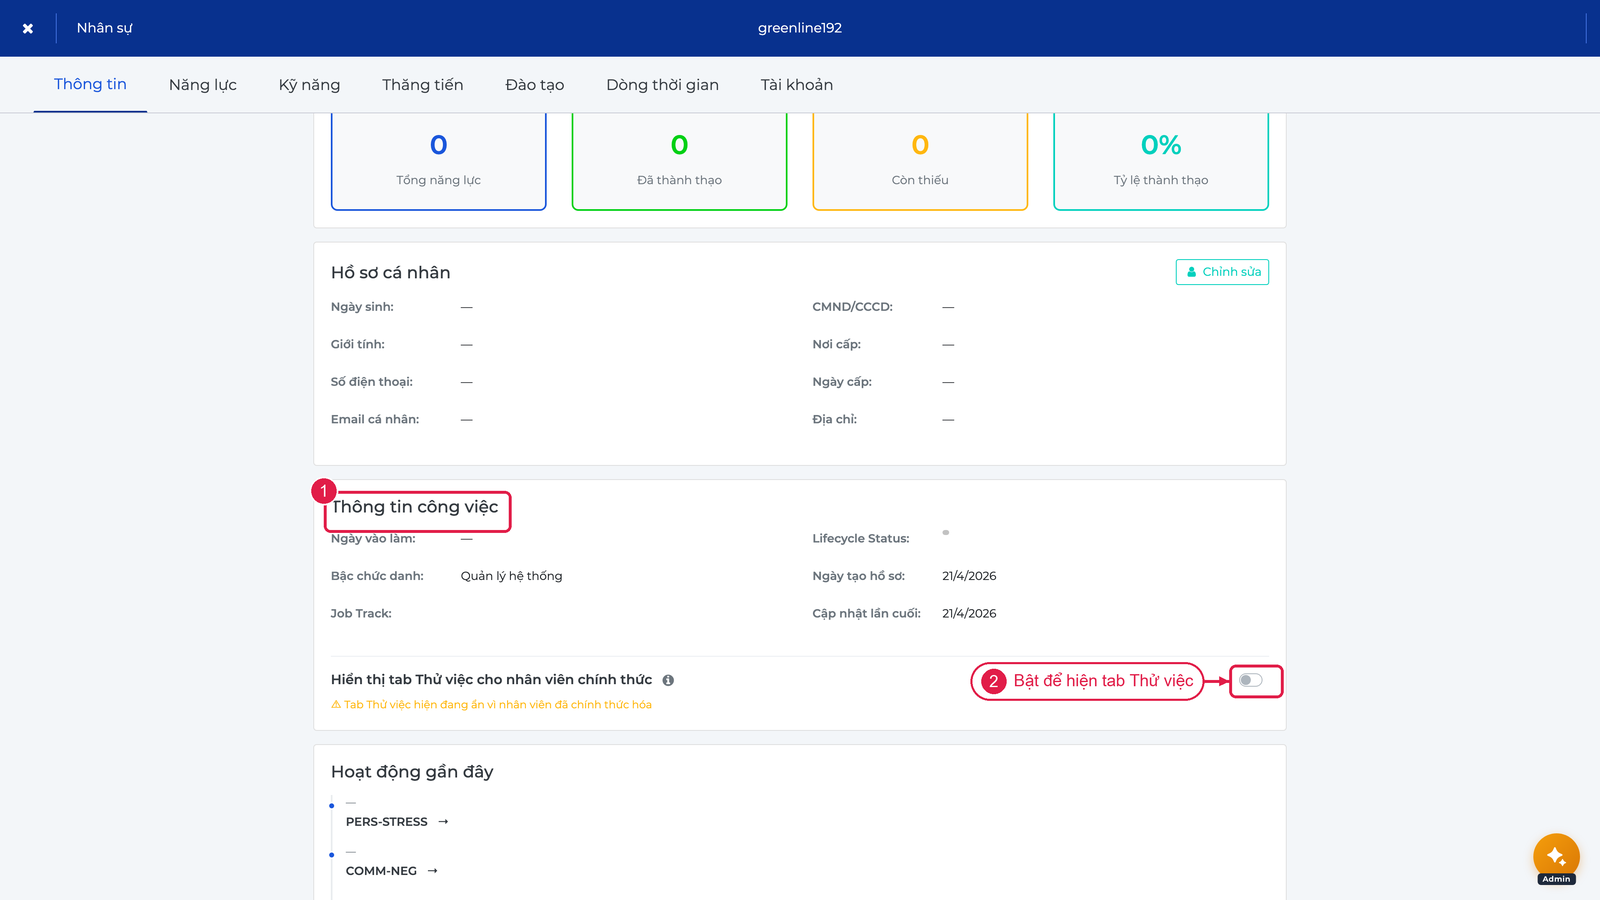Image resolution: width=1600 pixels, height=900 pixels.
Task: Click the Tỷ lệ thành thạo card
Action: (1161, 161)
